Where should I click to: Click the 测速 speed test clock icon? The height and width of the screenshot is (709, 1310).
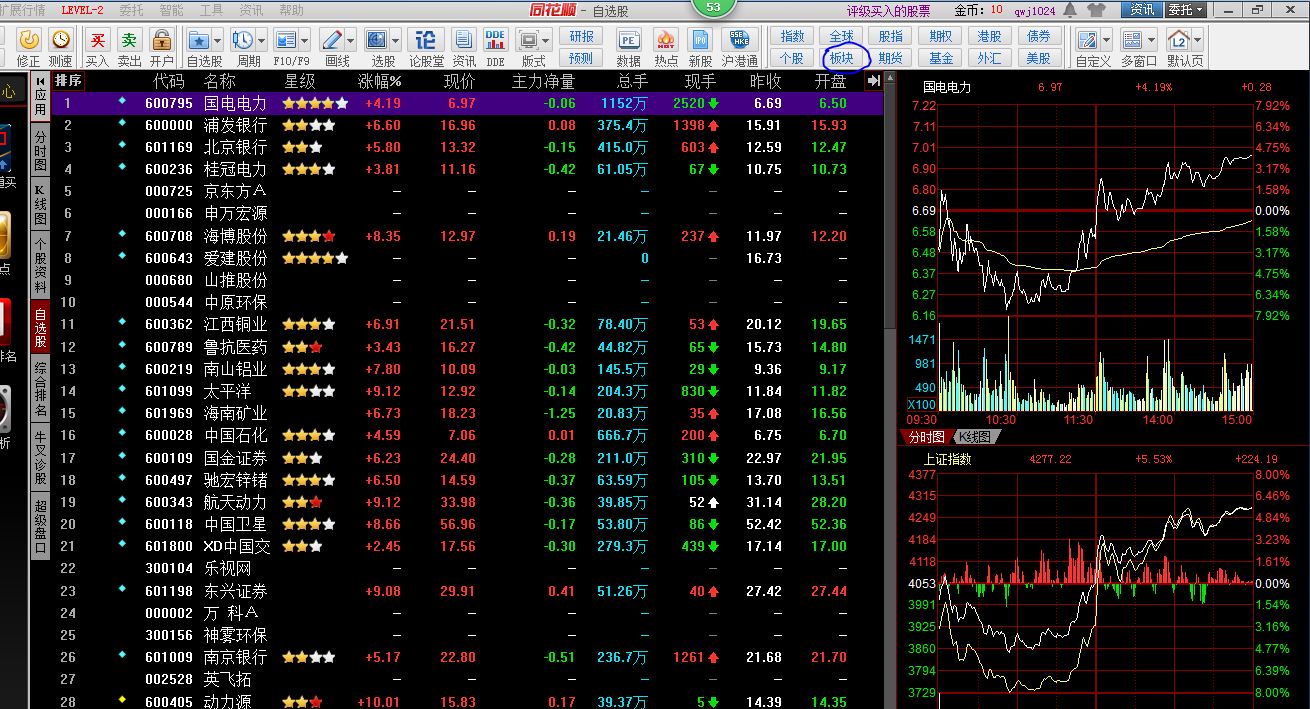tap(61, 40)
